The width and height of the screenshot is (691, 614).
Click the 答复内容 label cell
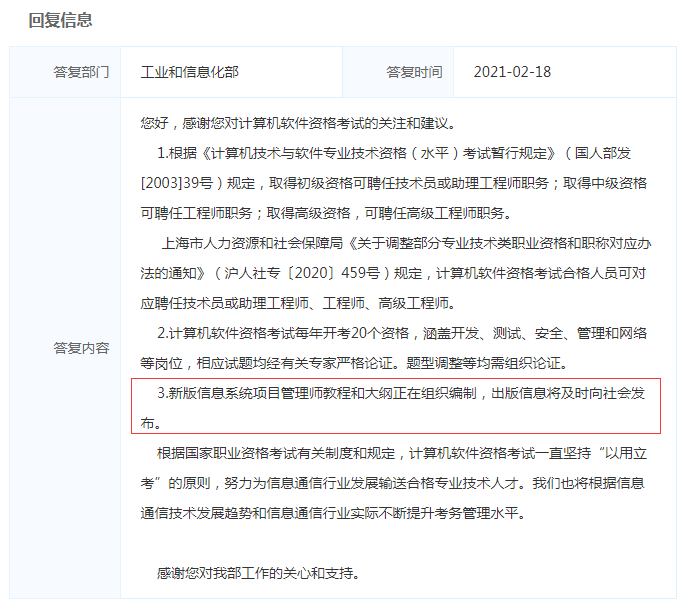[x=65, y=348]
